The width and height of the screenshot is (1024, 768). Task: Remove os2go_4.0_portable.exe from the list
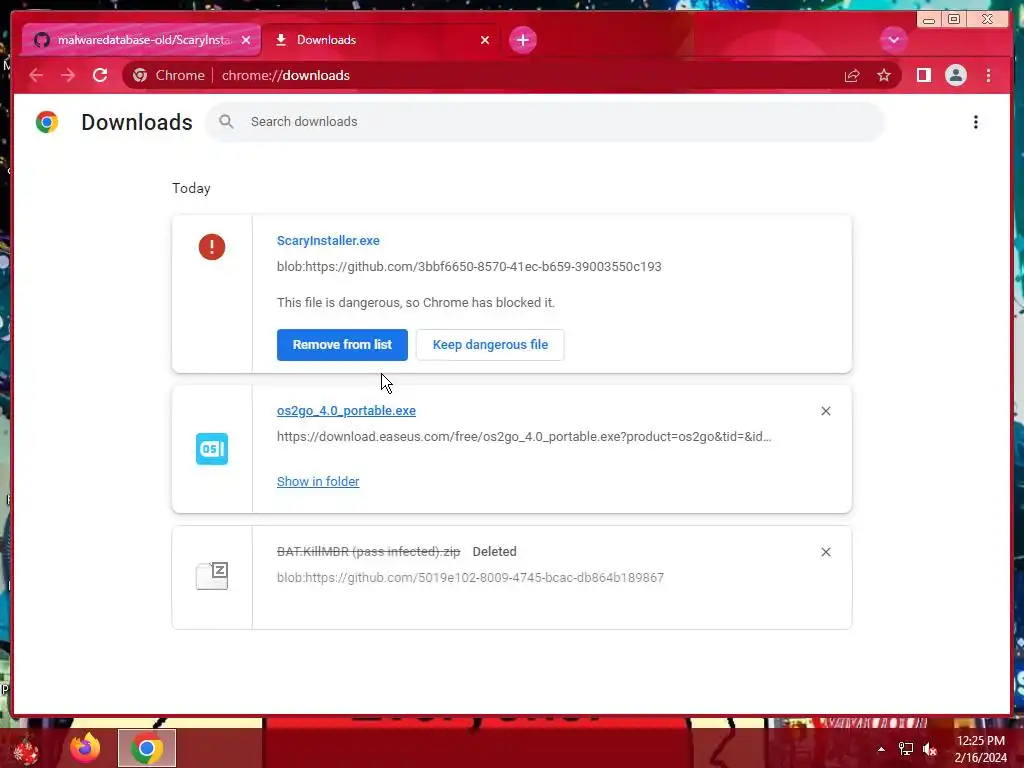825,411
